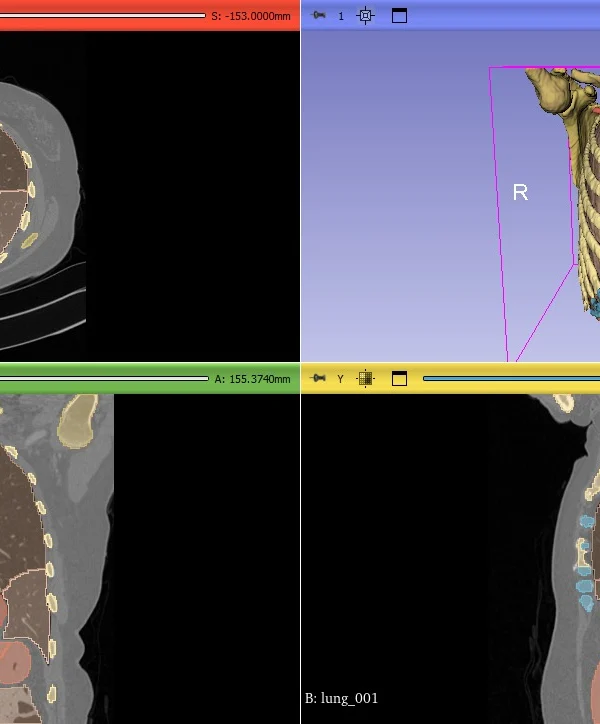The image size is (600, 724).
Task: Click the A: 155.3740mm offset value
Action: (253, 379)
